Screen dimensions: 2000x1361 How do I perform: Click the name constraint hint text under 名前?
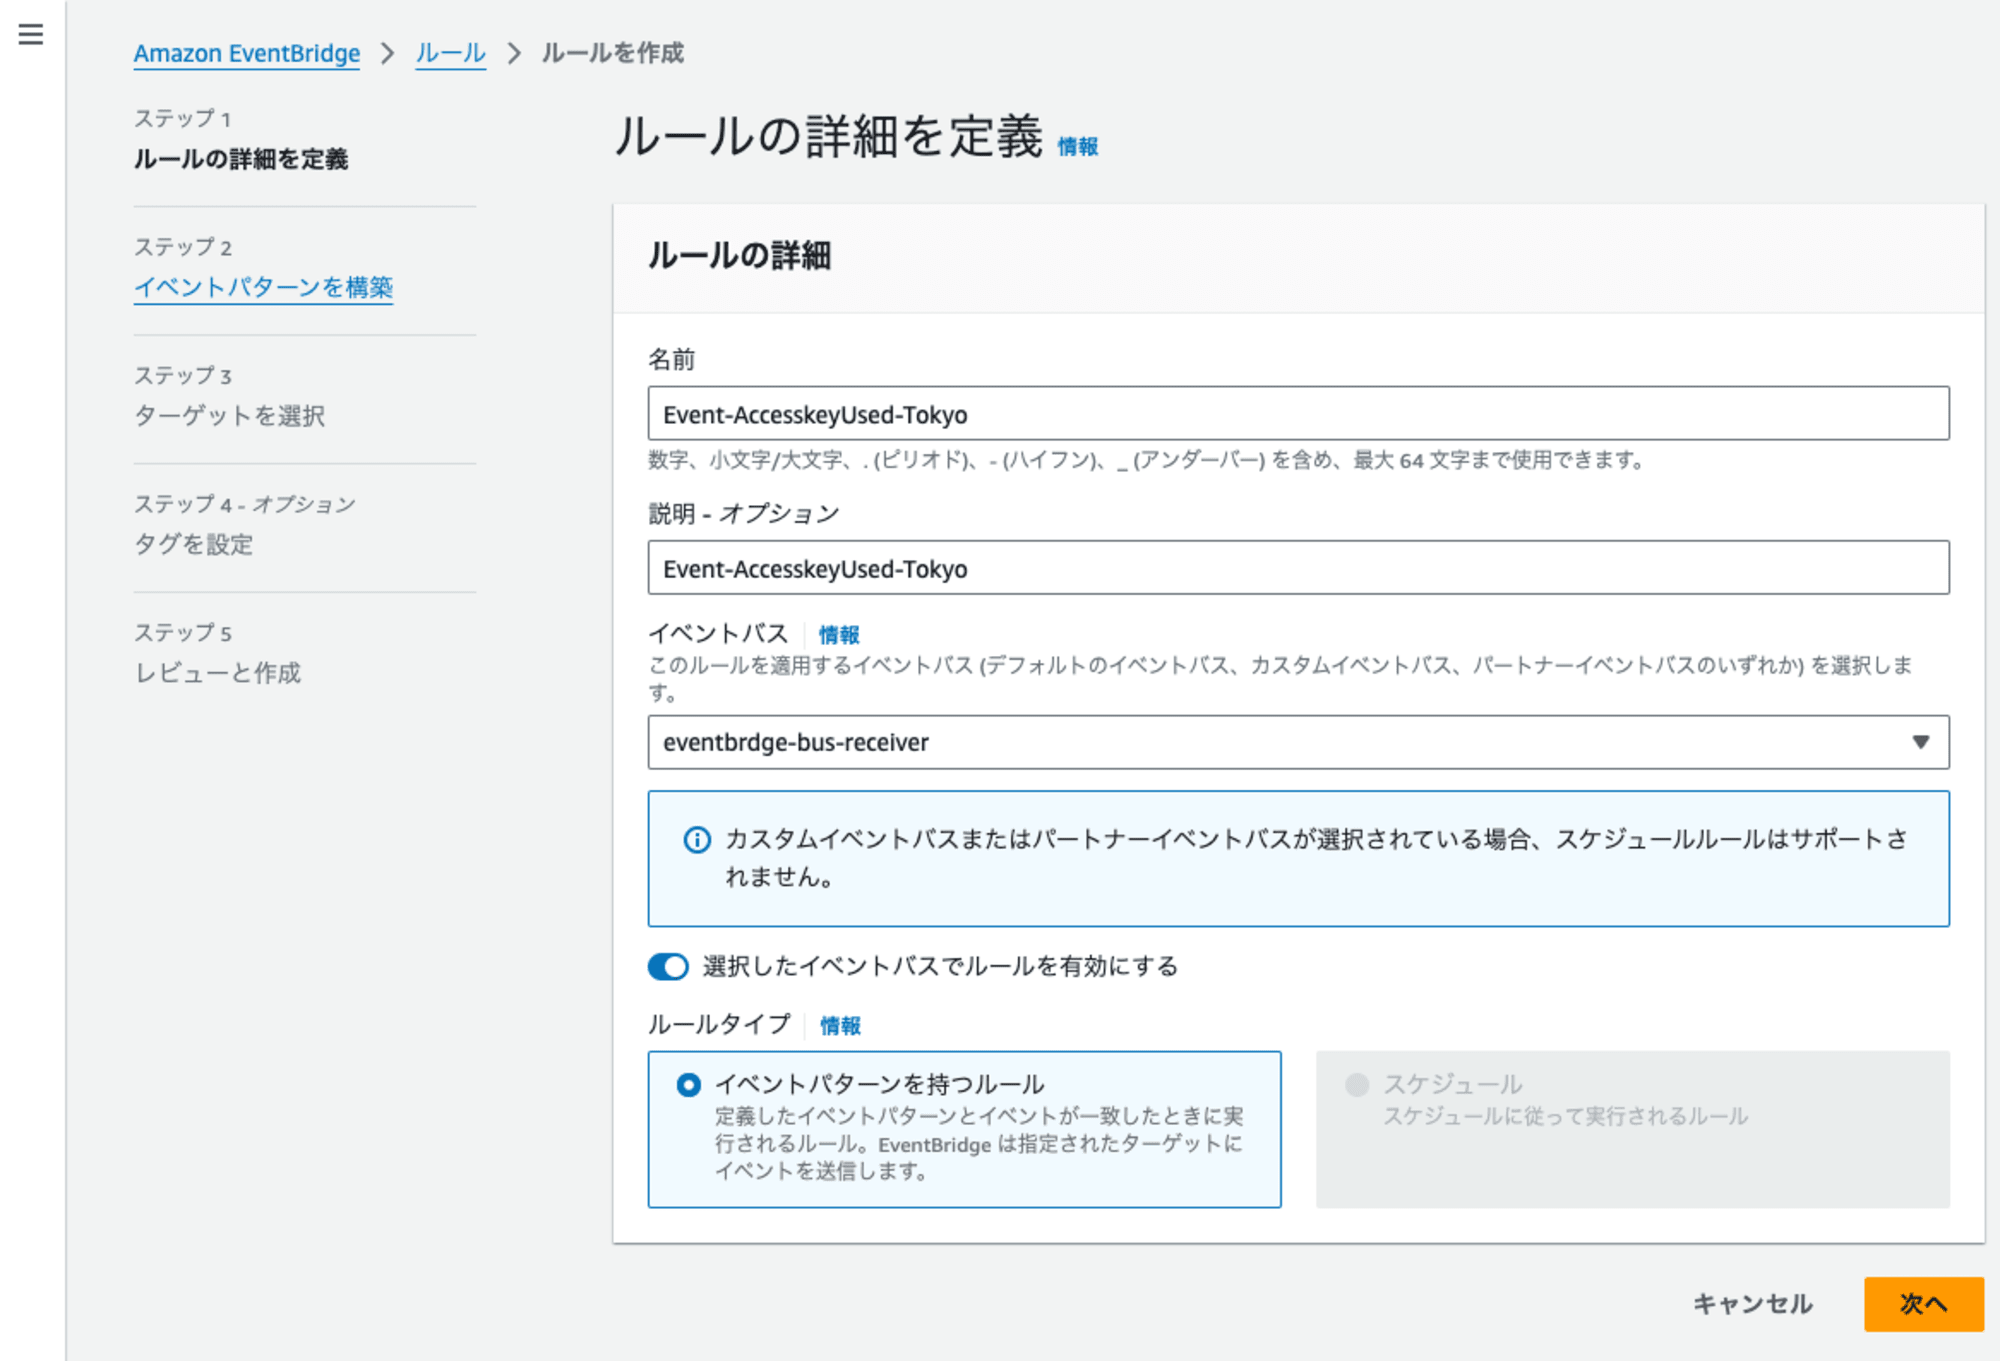click(1146, 461)
